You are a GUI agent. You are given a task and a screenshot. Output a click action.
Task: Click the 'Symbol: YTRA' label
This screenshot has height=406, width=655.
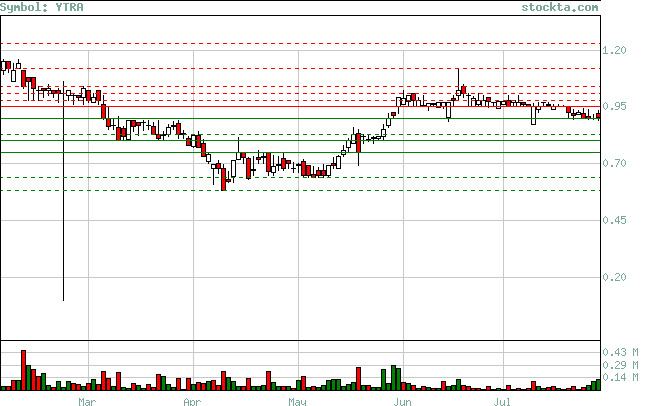(x=42, y=7)
